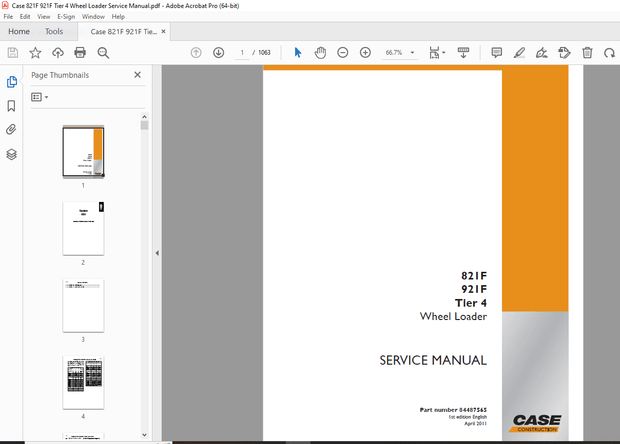Click the 66.7% zoom field
Image resolution: width=620 pixels, height=444 pixels.
[394, 53]
